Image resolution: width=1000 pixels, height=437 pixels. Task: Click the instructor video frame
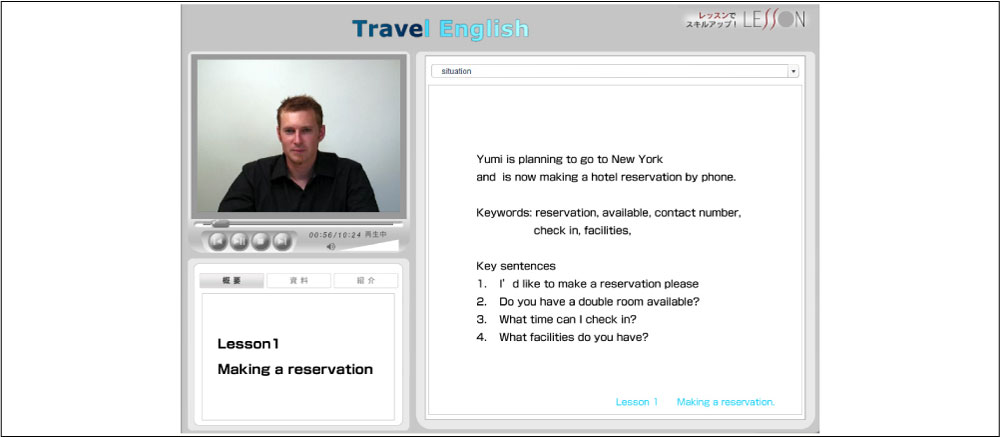click(298, 135)
